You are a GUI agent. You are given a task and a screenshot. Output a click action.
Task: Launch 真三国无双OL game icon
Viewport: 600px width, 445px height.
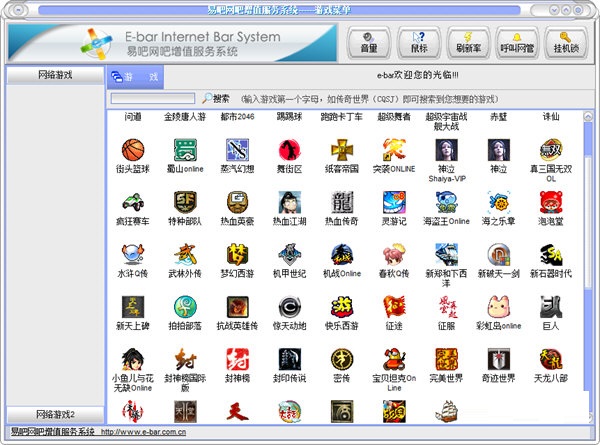[551, 150]
